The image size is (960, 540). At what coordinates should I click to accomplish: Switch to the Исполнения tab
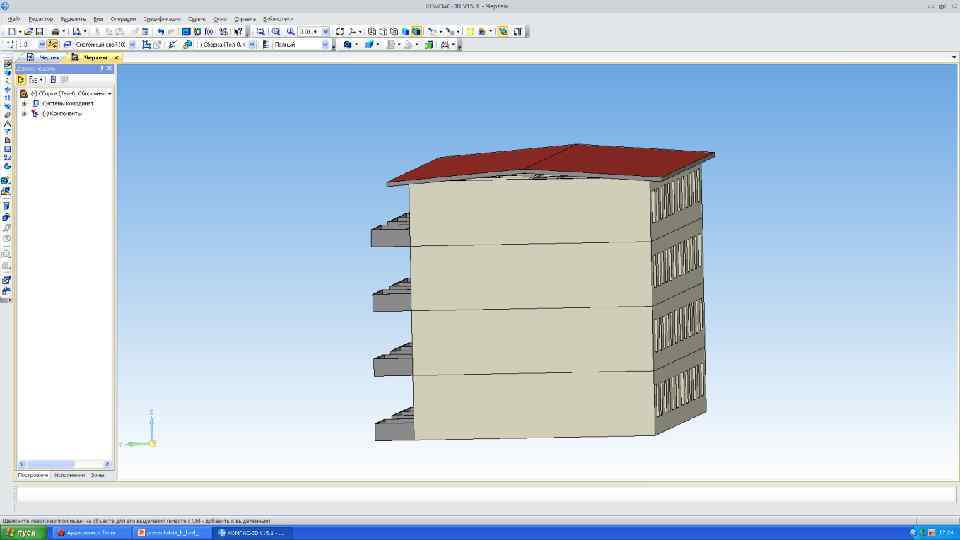point(69,475)
